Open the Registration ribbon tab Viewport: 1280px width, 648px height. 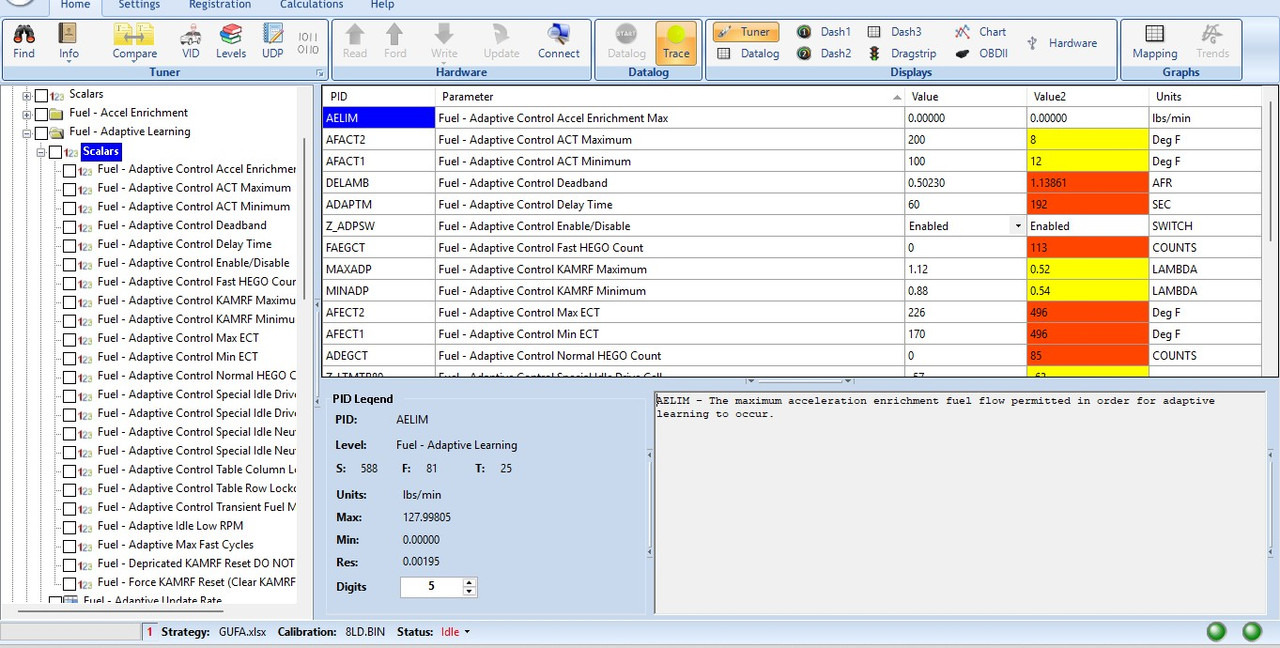coord(220,5)
